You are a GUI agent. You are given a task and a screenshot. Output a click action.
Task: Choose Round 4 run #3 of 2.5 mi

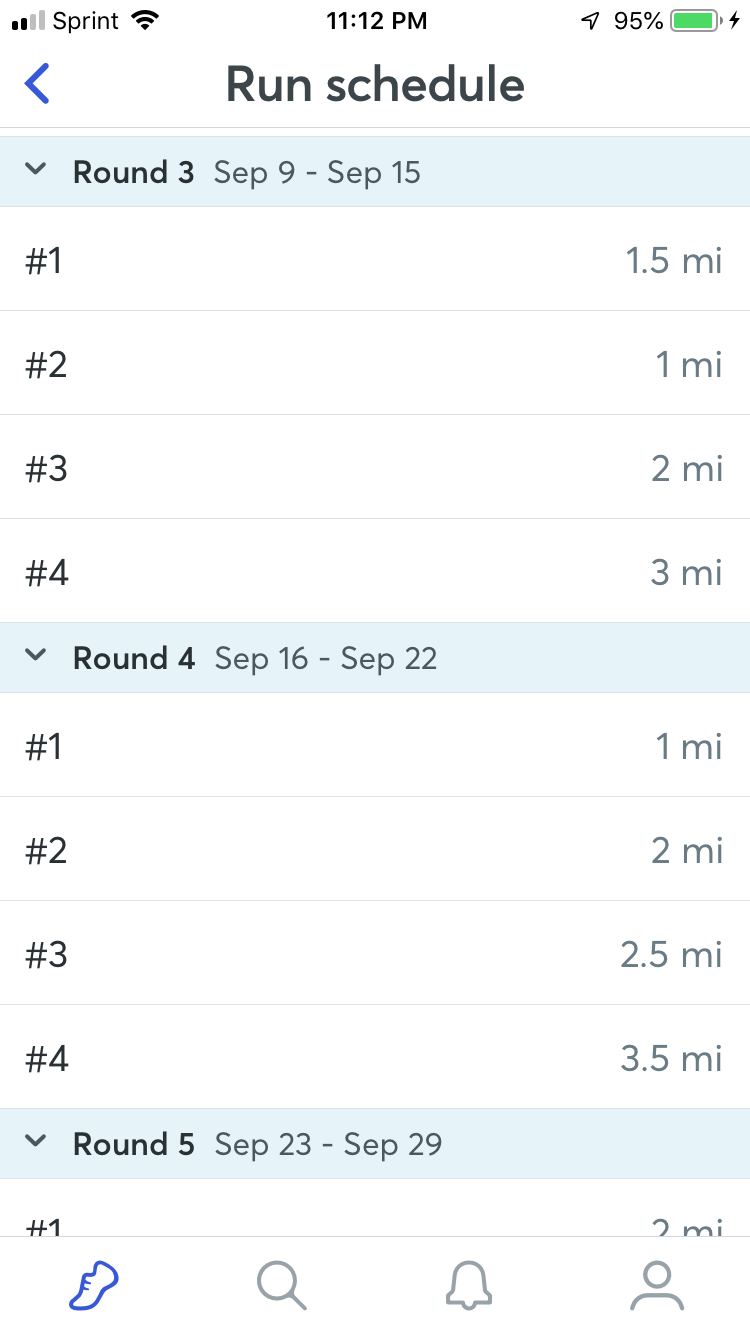pyautogui.click(x=375, y=954)
